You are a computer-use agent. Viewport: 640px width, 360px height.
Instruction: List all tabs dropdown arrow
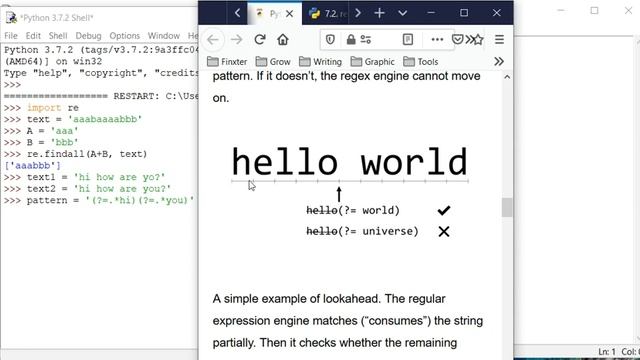[x=402, y=13]
